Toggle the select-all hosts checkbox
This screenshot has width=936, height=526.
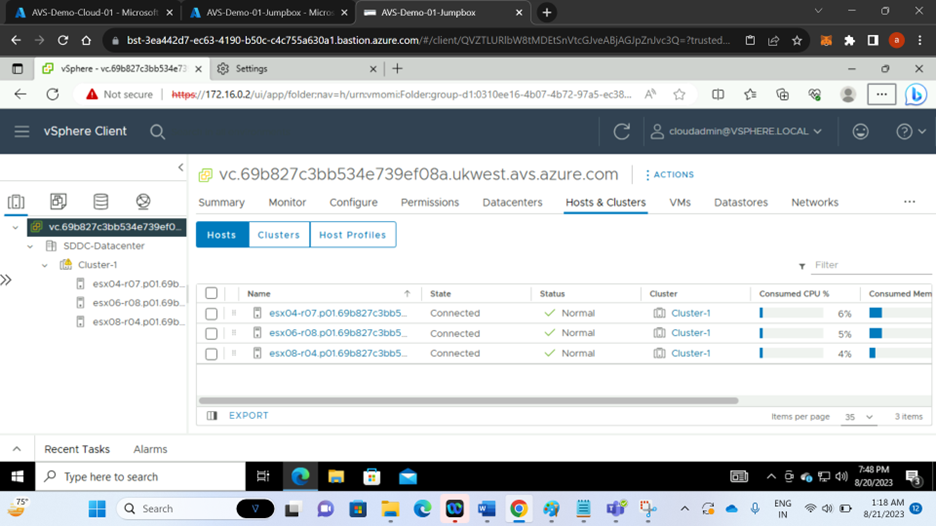tap(211, 293)
